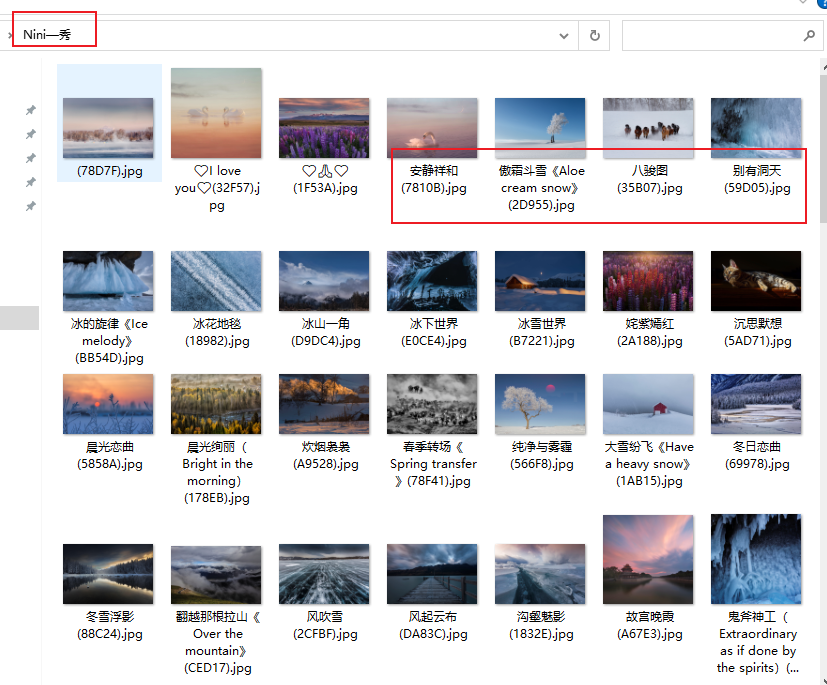Select the 冰下世界 (E0CE4).jpg image

(432, 281)
